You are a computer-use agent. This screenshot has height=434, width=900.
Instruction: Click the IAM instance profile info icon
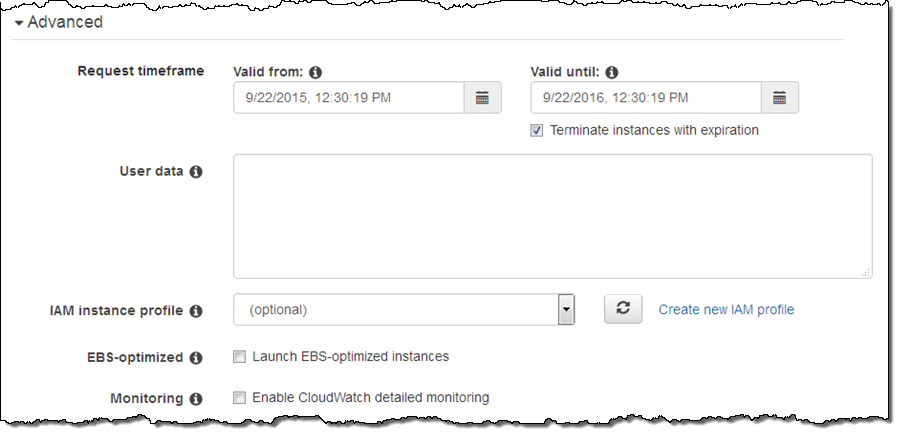click(196, 311)
